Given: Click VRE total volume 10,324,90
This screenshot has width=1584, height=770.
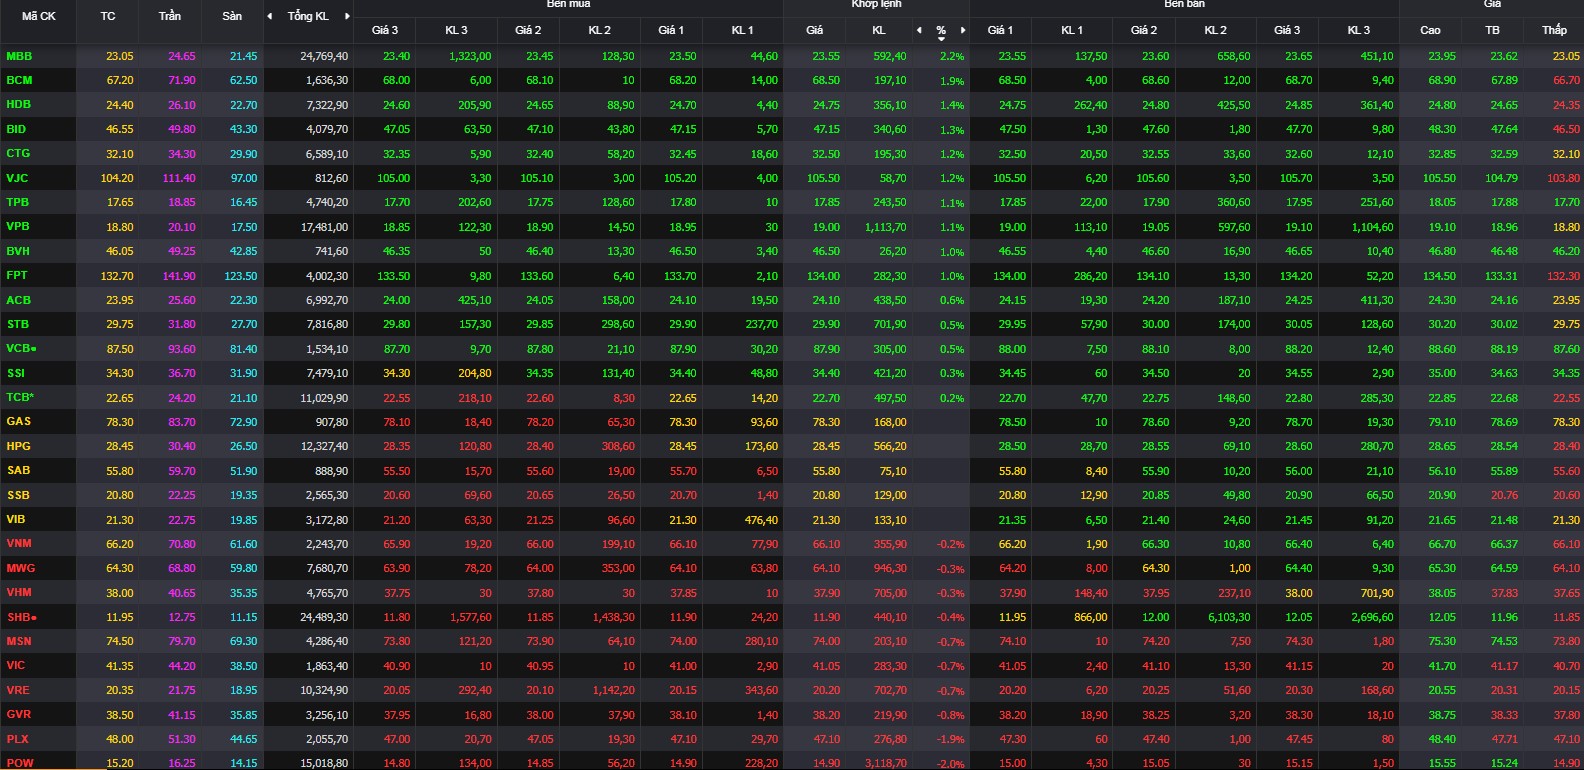Looking at the screenshot, I should 324,690.
